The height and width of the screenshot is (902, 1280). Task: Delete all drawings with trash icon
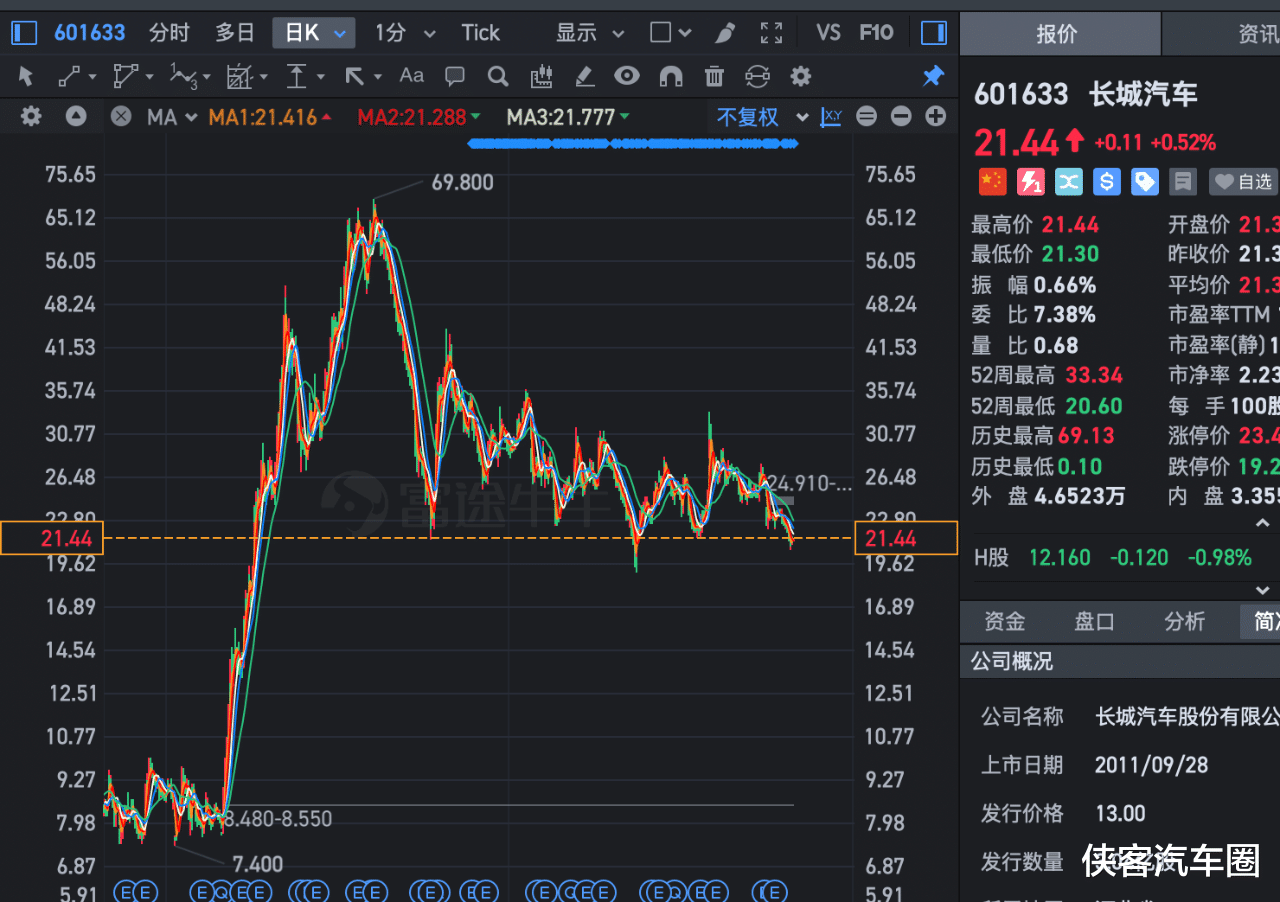pos(714,76)
